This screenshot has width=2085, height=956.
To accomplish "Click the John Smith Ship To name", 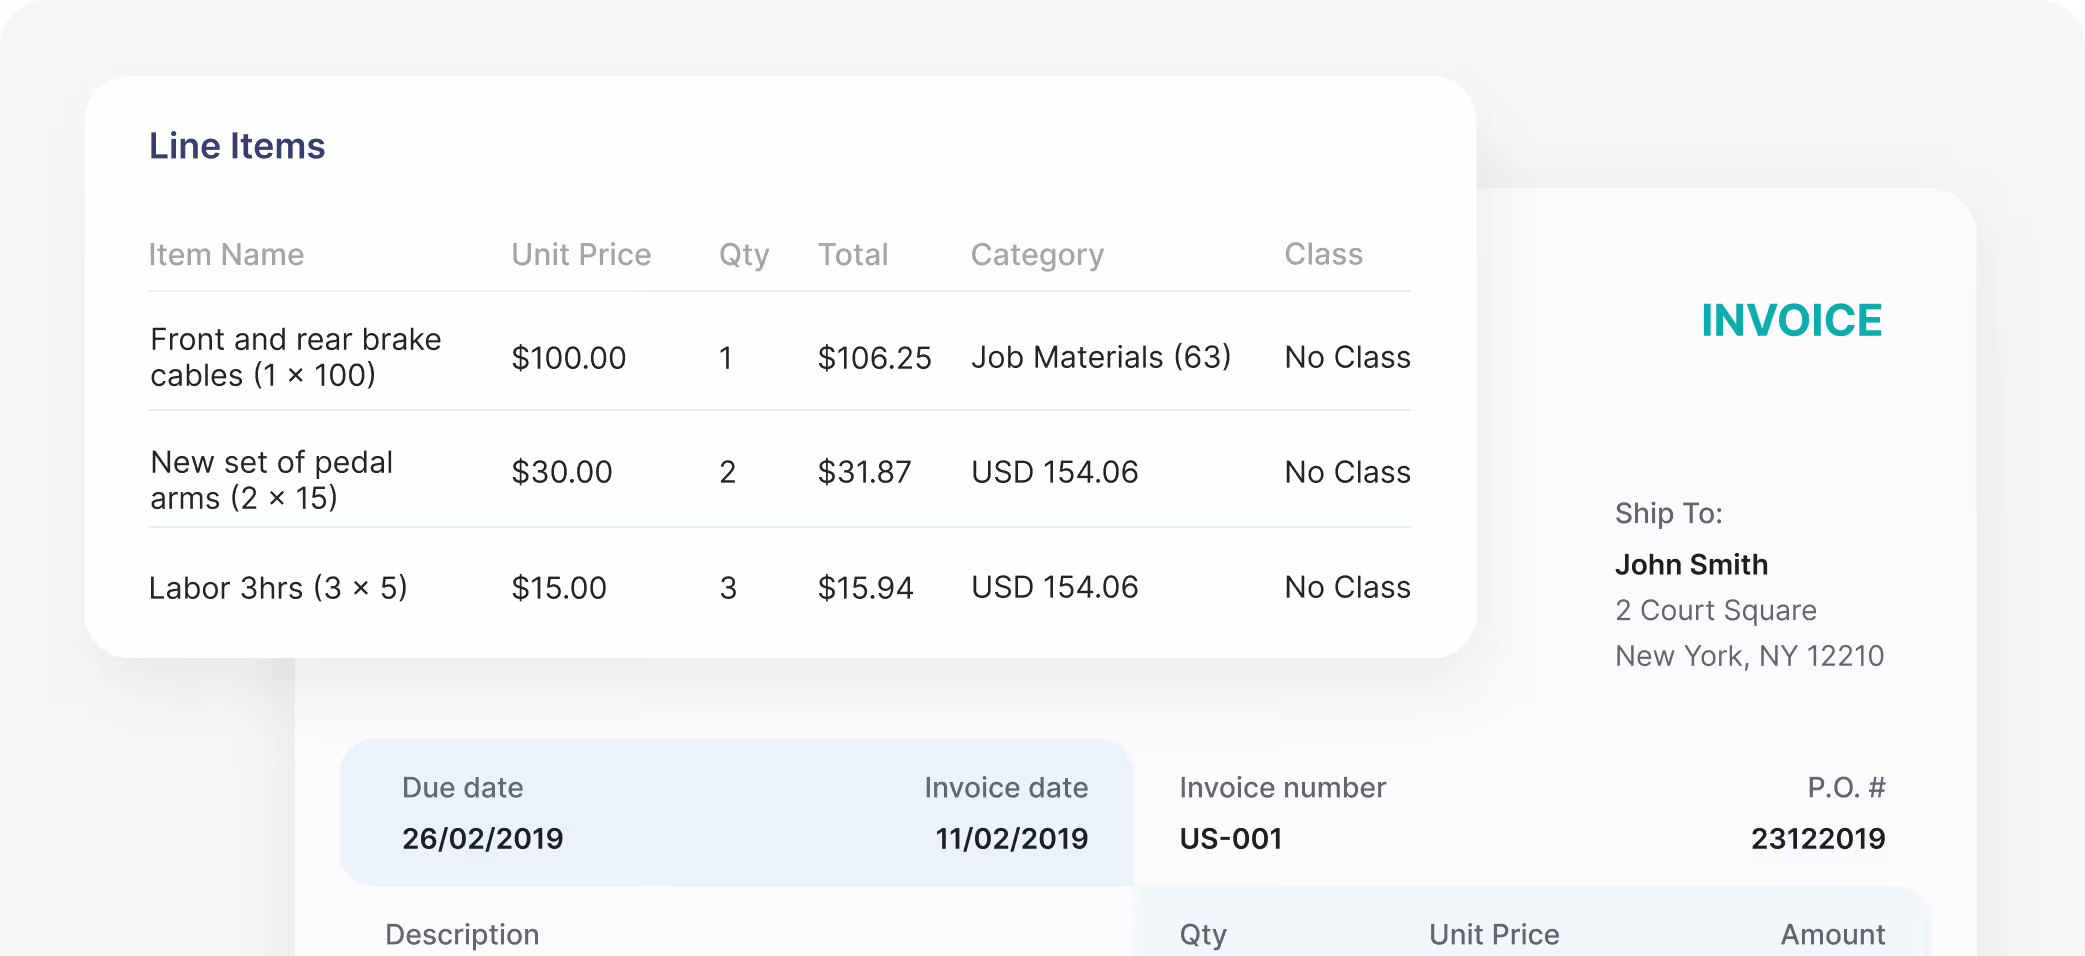I will (x=1692, y=564).
